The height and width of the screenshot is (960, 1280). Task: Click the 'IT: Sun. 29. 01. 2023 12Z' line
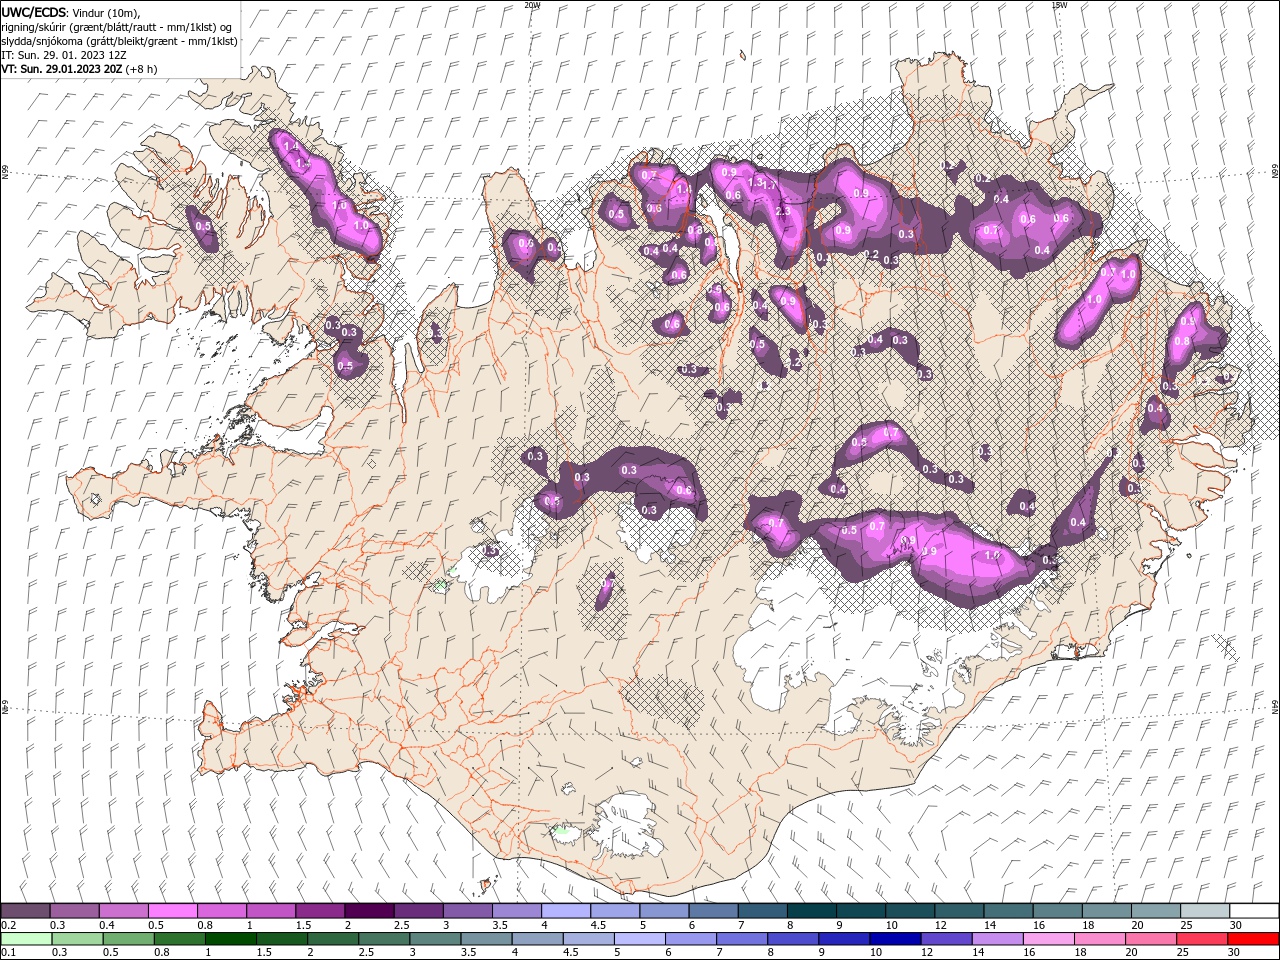click(63, 55)
